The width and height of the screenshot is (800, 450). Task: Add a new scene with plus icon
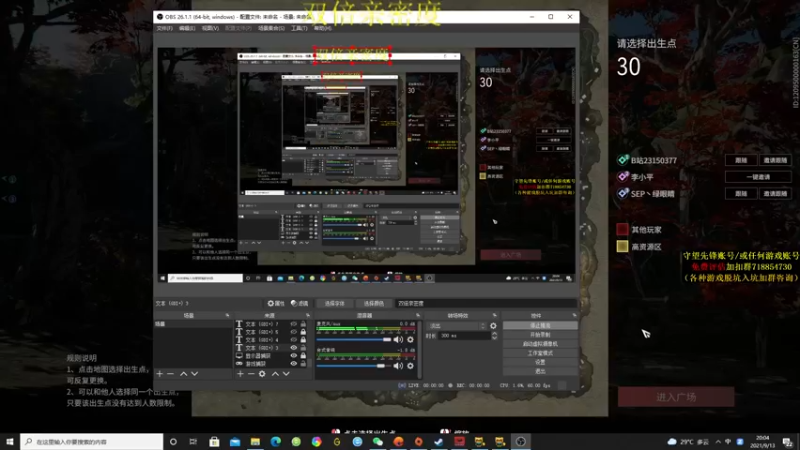coord(160,374)
